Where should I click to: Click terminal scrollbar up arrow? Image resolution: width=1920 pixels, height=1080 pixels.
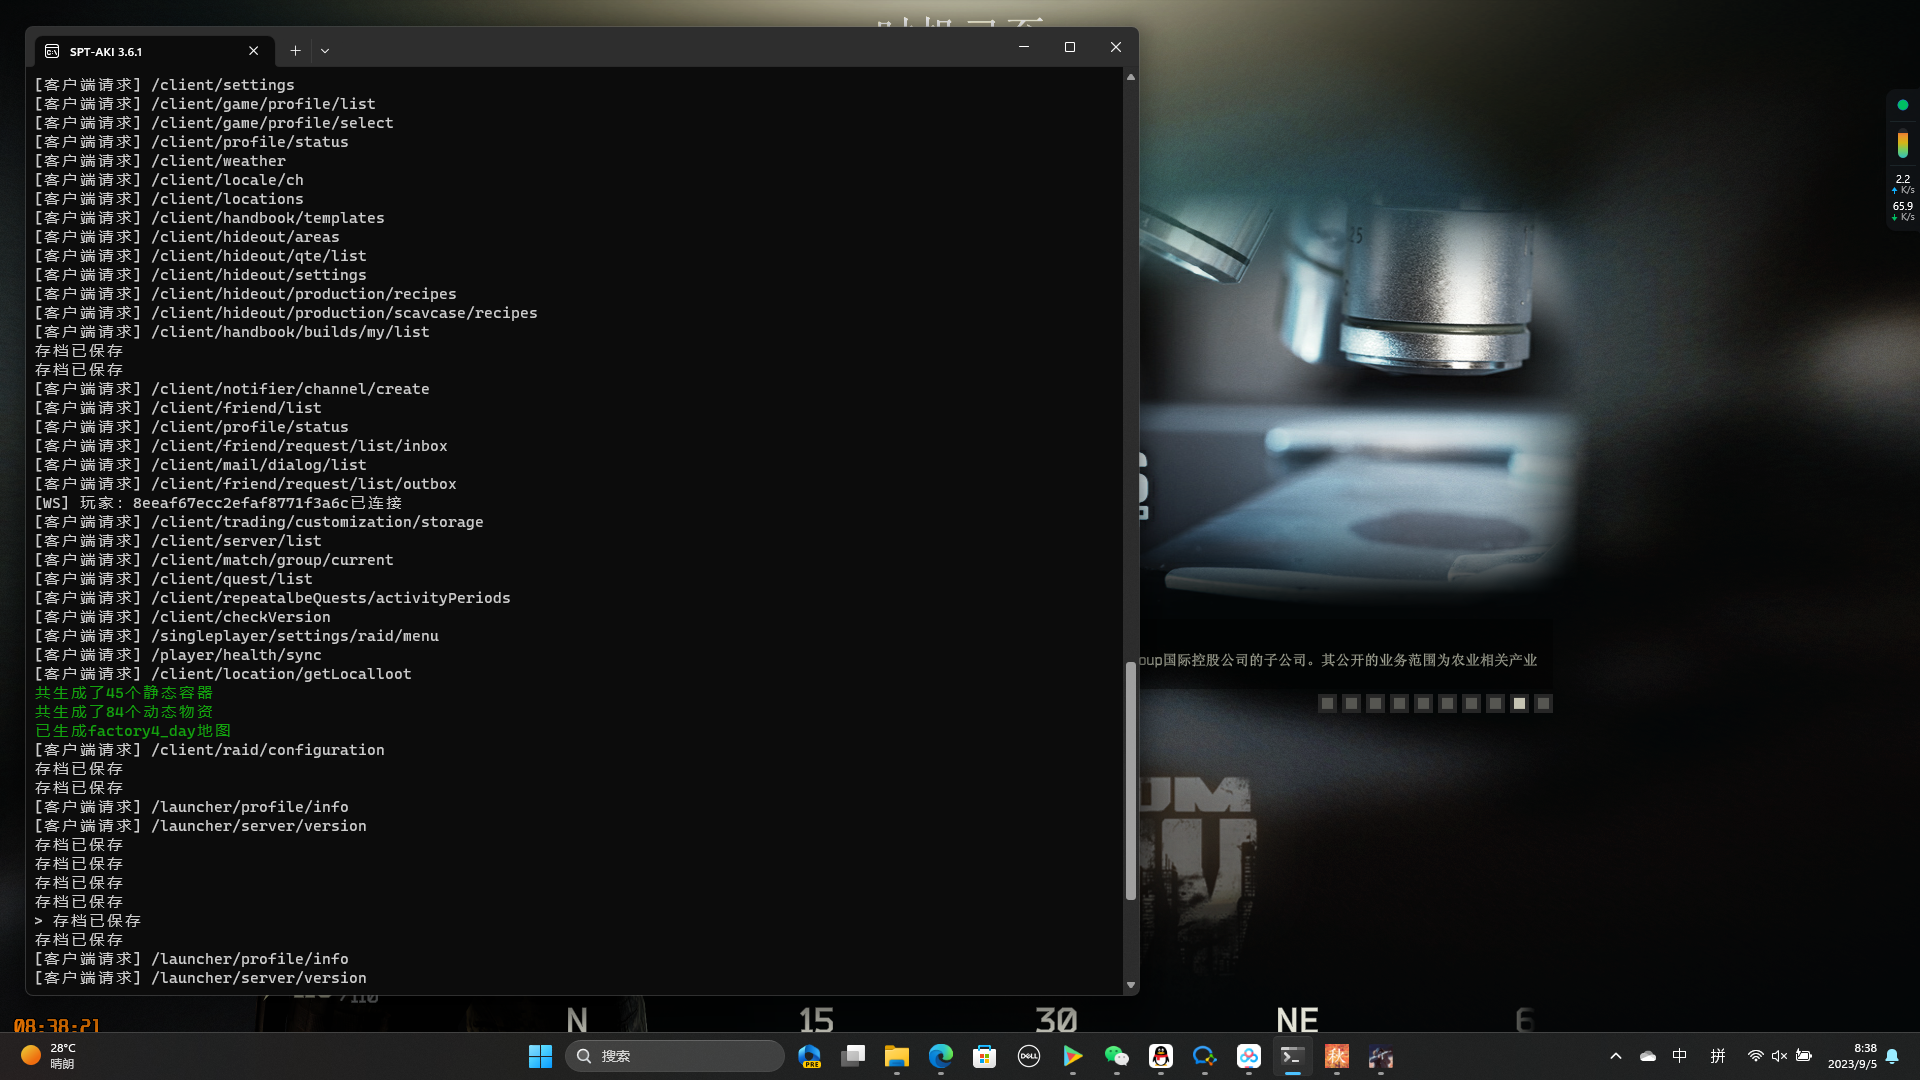(1131, 77)
